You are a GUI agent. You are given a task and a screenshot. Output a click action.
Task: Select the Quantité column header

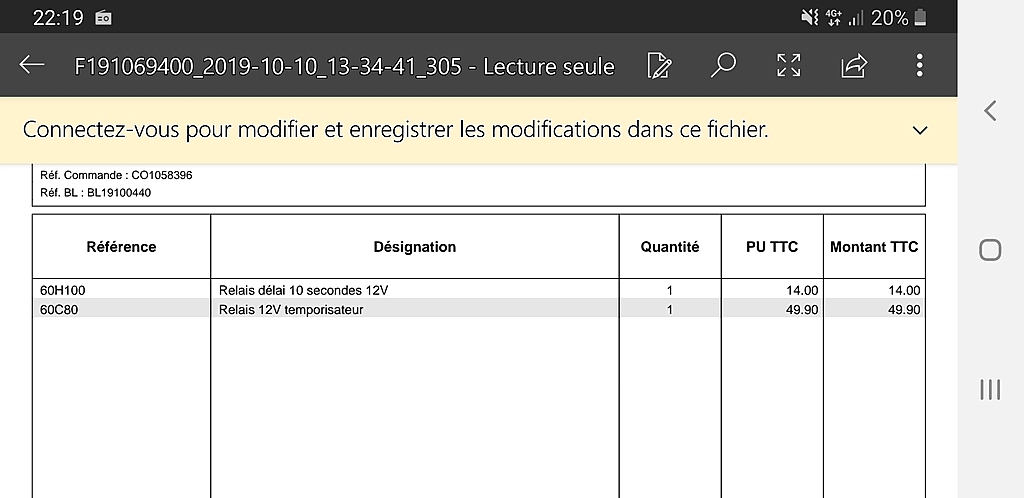click(670, 247)
